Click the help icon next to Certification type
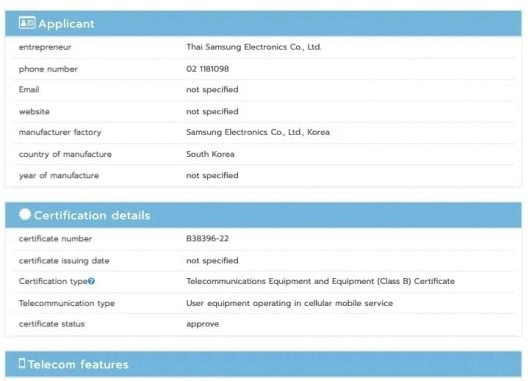The width and height of the screenshot is (528, 381). click(91, 281)
